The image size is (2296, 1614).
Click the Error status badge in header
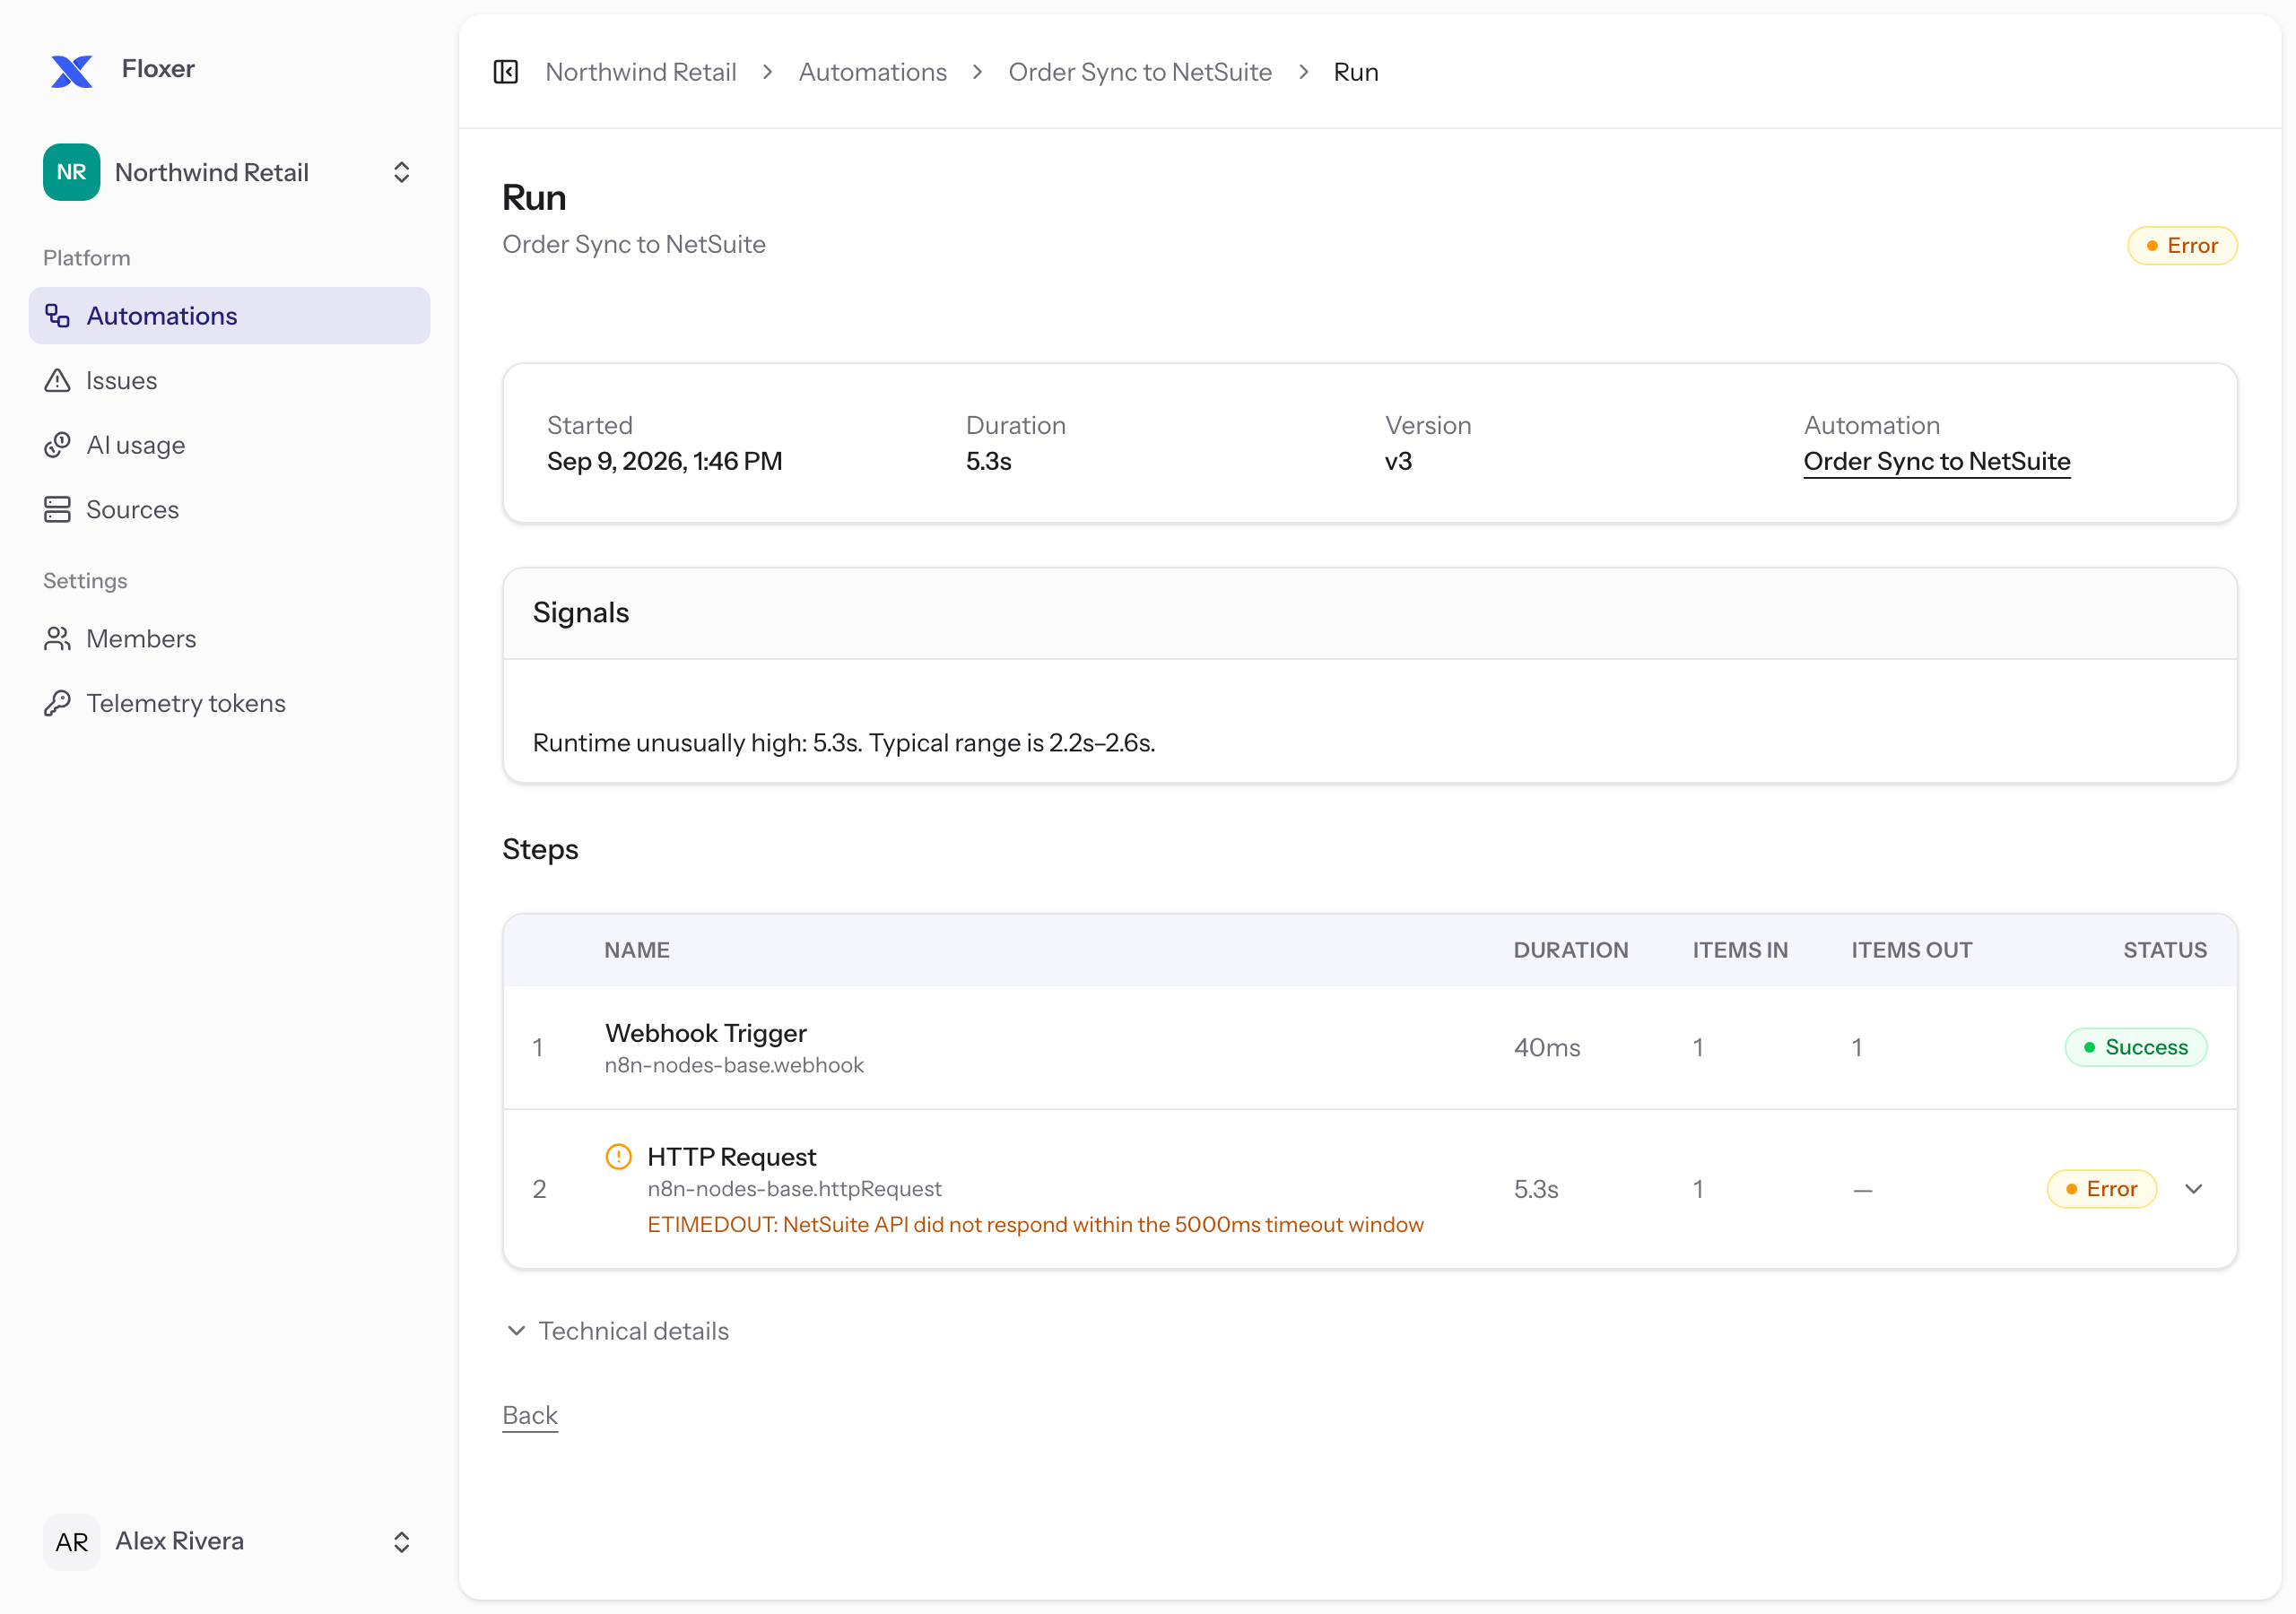pos(2182,246)
